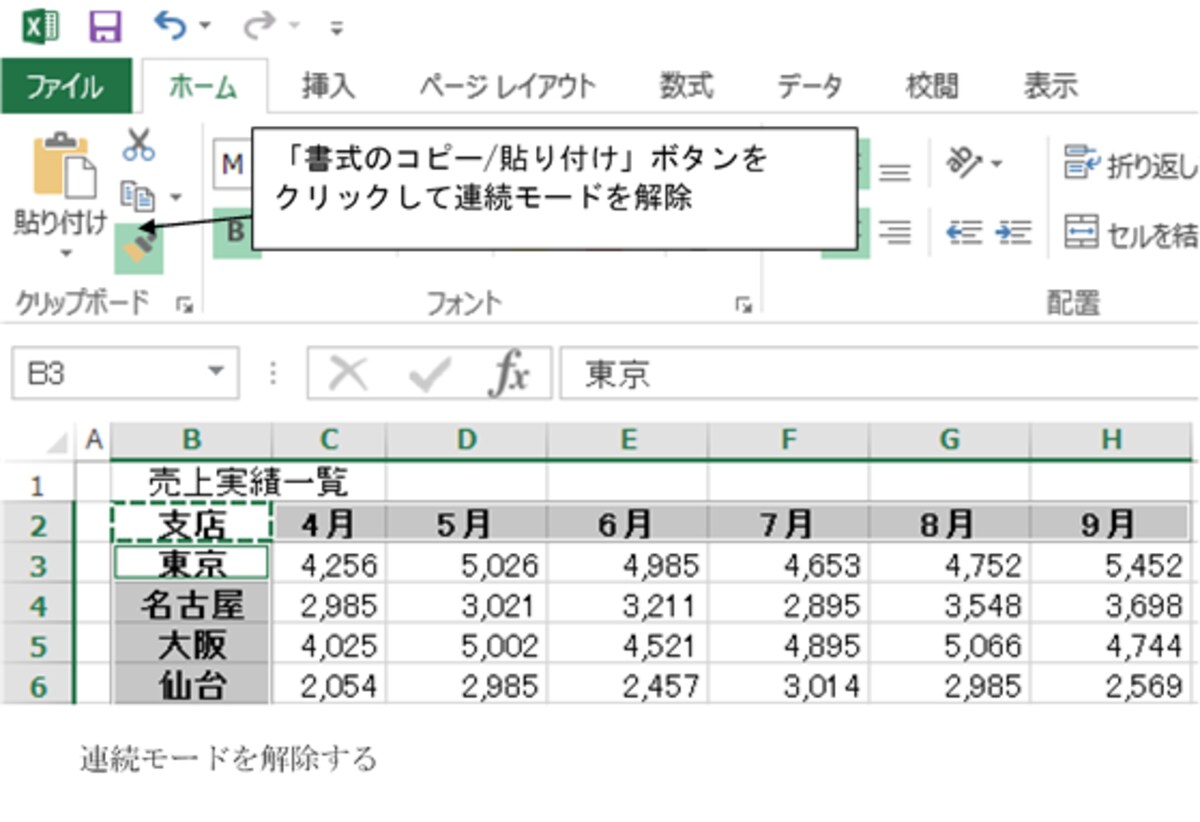1200x822 pixels.
Task: Select row 5 header
Action: pyautogui.click(x=37, y=645)
